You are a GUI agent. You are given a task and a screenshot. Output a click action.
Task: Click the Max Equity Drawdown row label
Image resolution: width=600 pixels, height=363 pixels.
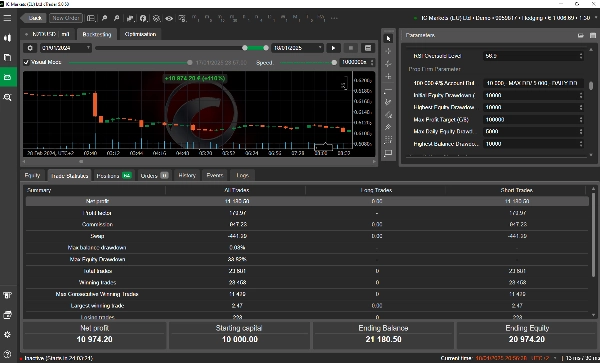(x=97, y=259)
